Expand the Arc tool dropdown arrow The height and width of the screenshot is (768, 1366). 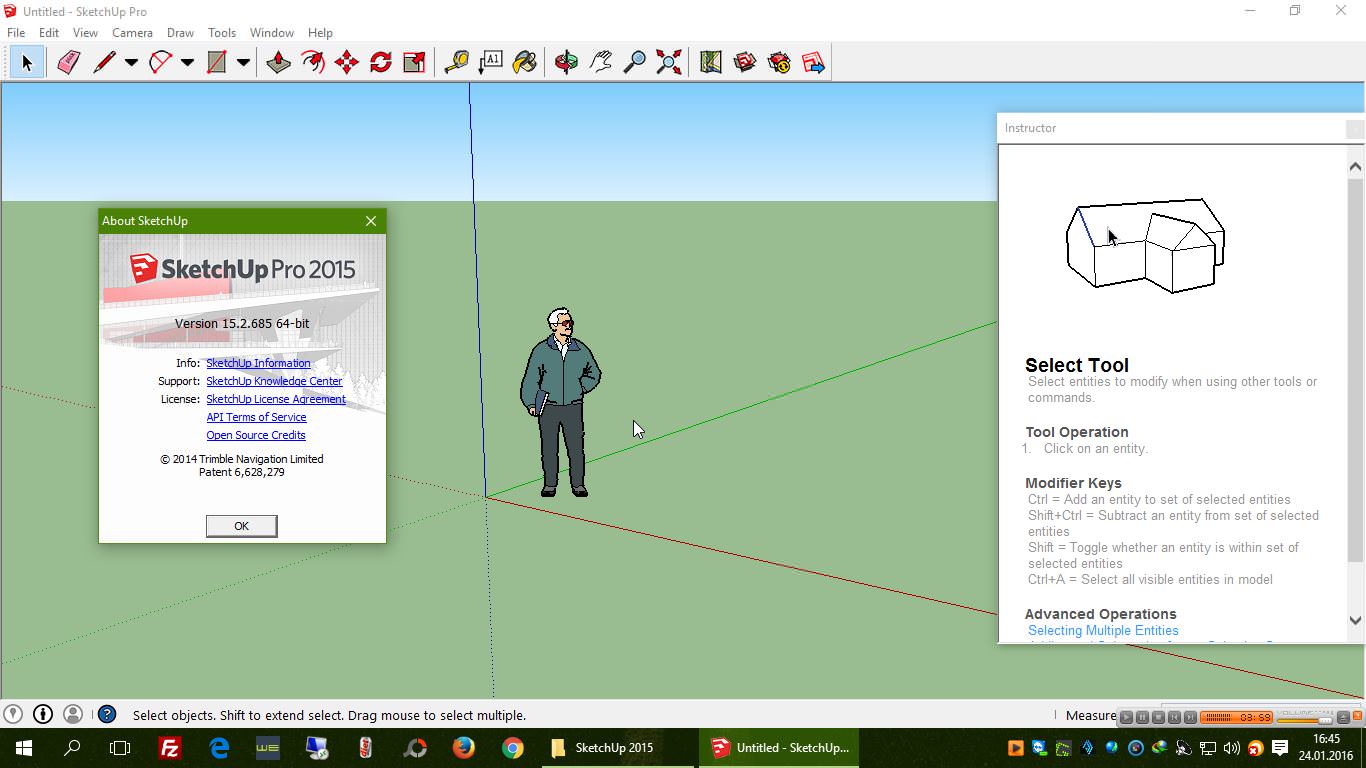pyautogui.click(x=187, y=62)
